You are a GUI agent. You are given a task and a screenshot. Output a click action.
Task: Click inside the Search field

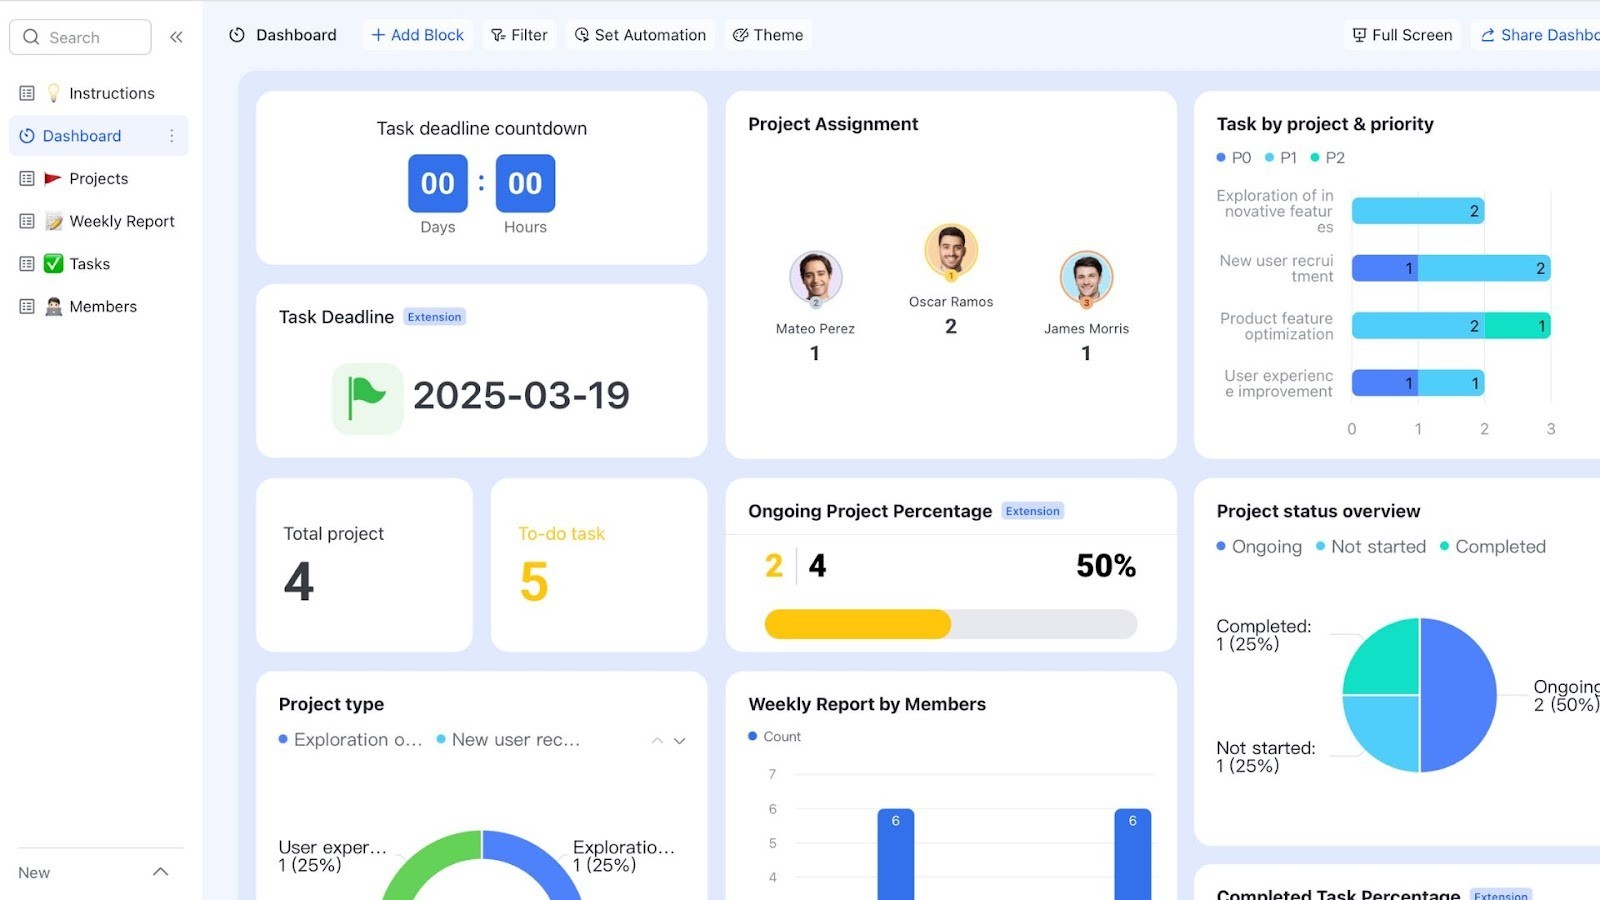point(80,37)
